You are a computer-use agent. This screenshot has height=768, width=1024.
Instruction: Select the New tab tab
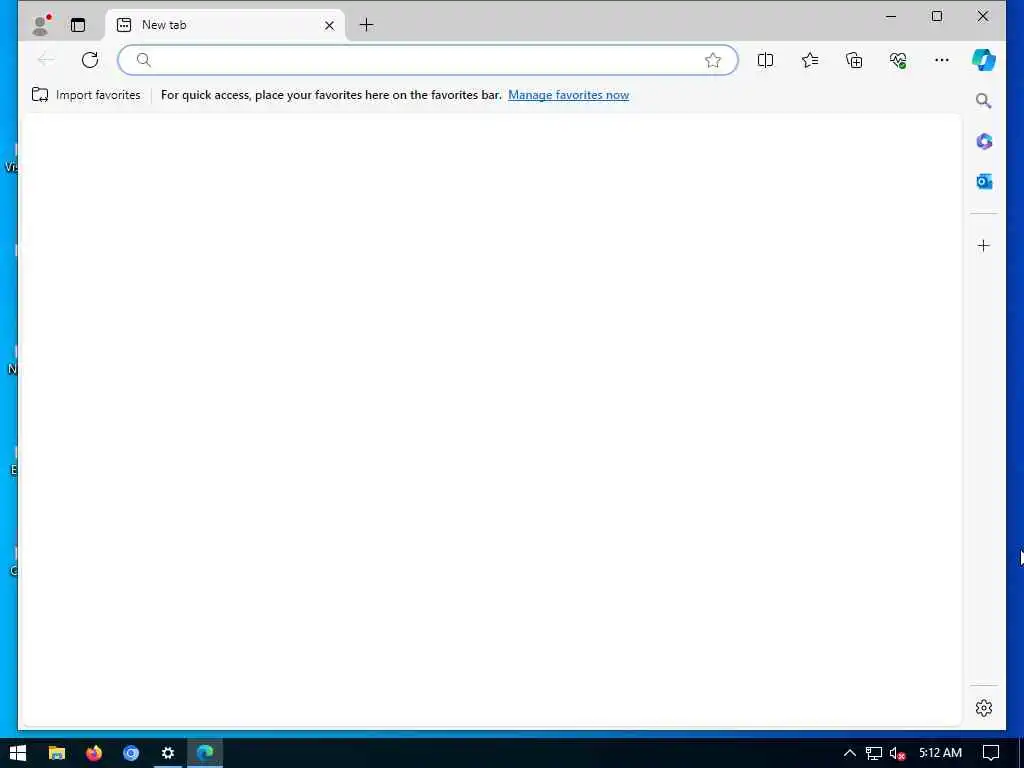(225, 25)
